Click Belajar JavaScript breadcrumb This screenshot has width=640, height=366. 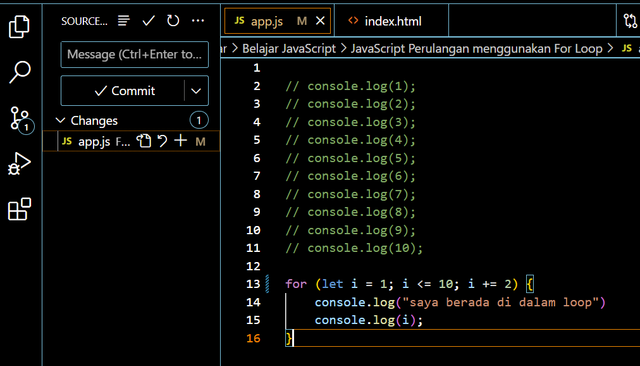click(289, 49)
